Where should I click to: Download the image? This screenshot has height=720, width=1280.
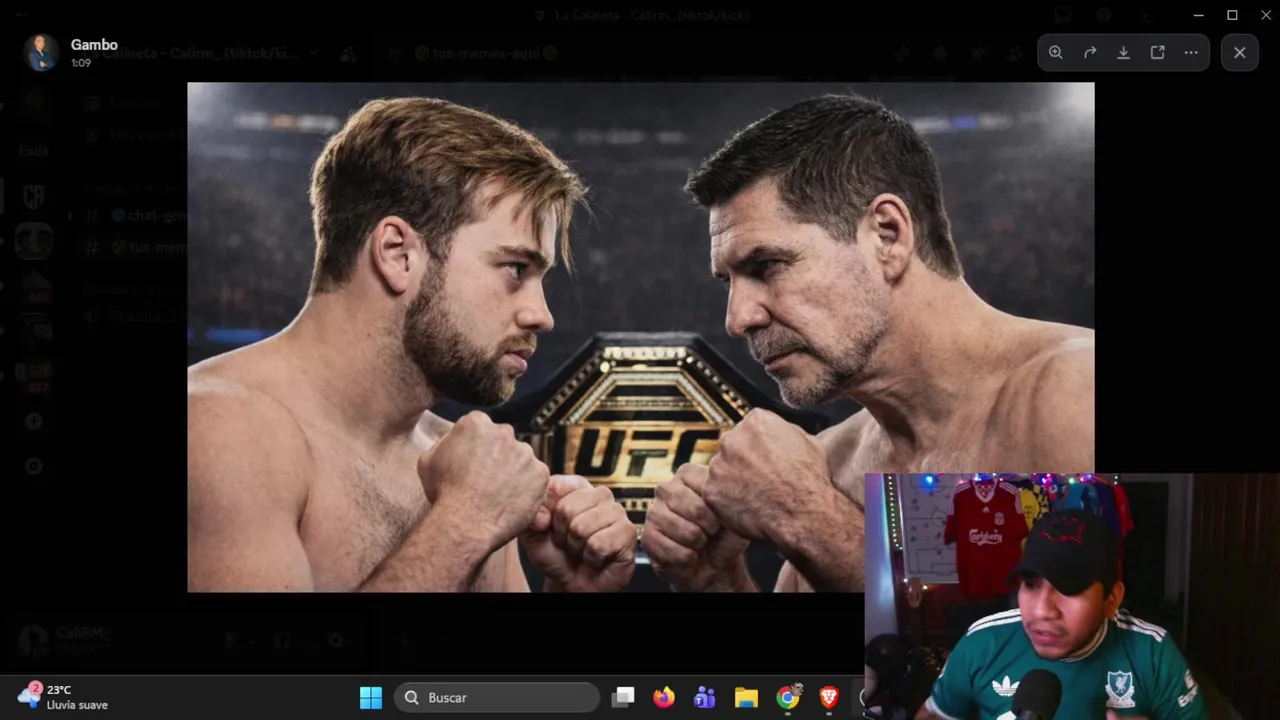click(1124, 53)
